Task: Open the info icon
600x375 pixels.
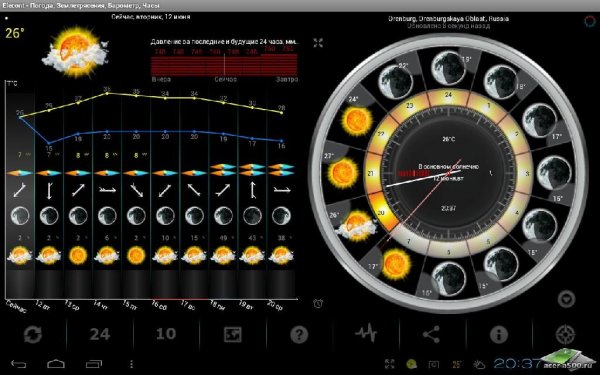Action: pyautogui.click(x=499, y=335)
